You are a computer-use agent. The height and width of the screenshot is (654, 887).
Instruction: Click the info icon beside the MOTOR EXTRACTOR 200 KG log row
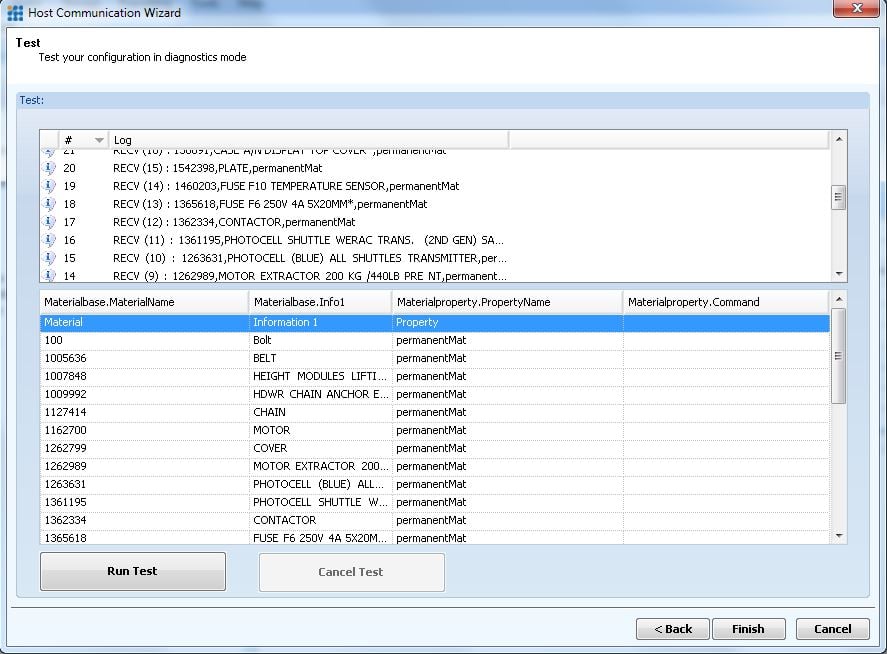(x=48, y=276)
